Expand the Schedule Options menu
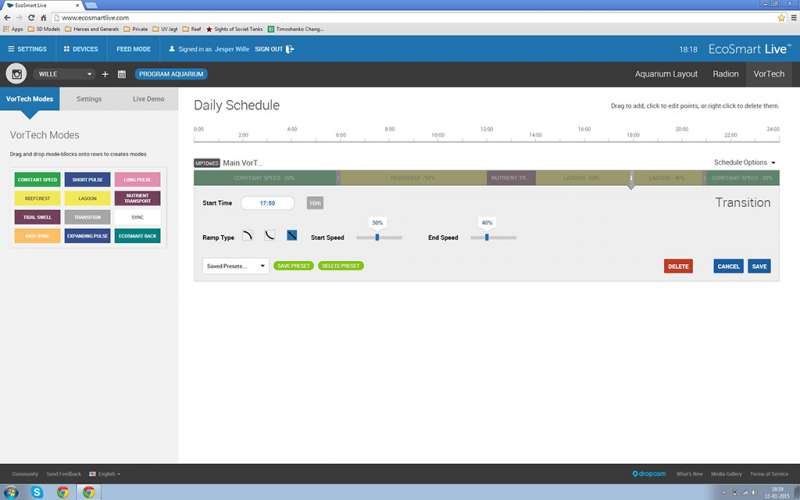 [x=745, y=162]
